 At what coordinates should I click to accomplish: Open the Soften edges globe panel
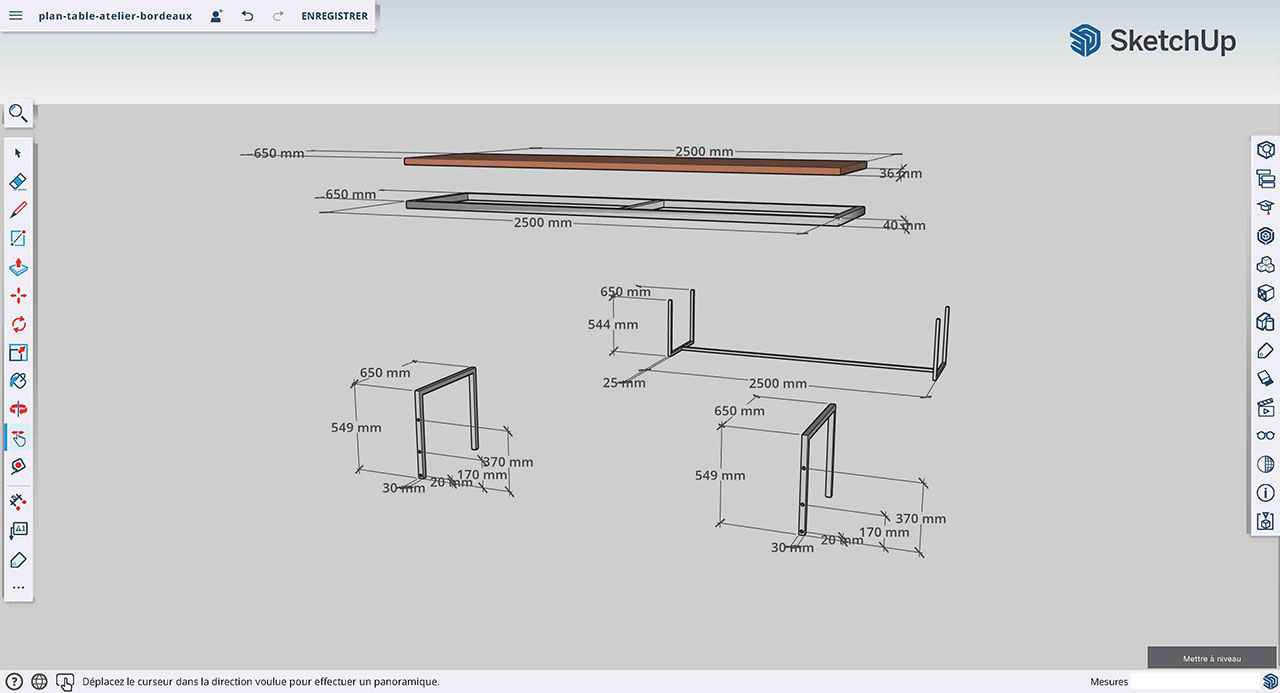pos(1265,464)
